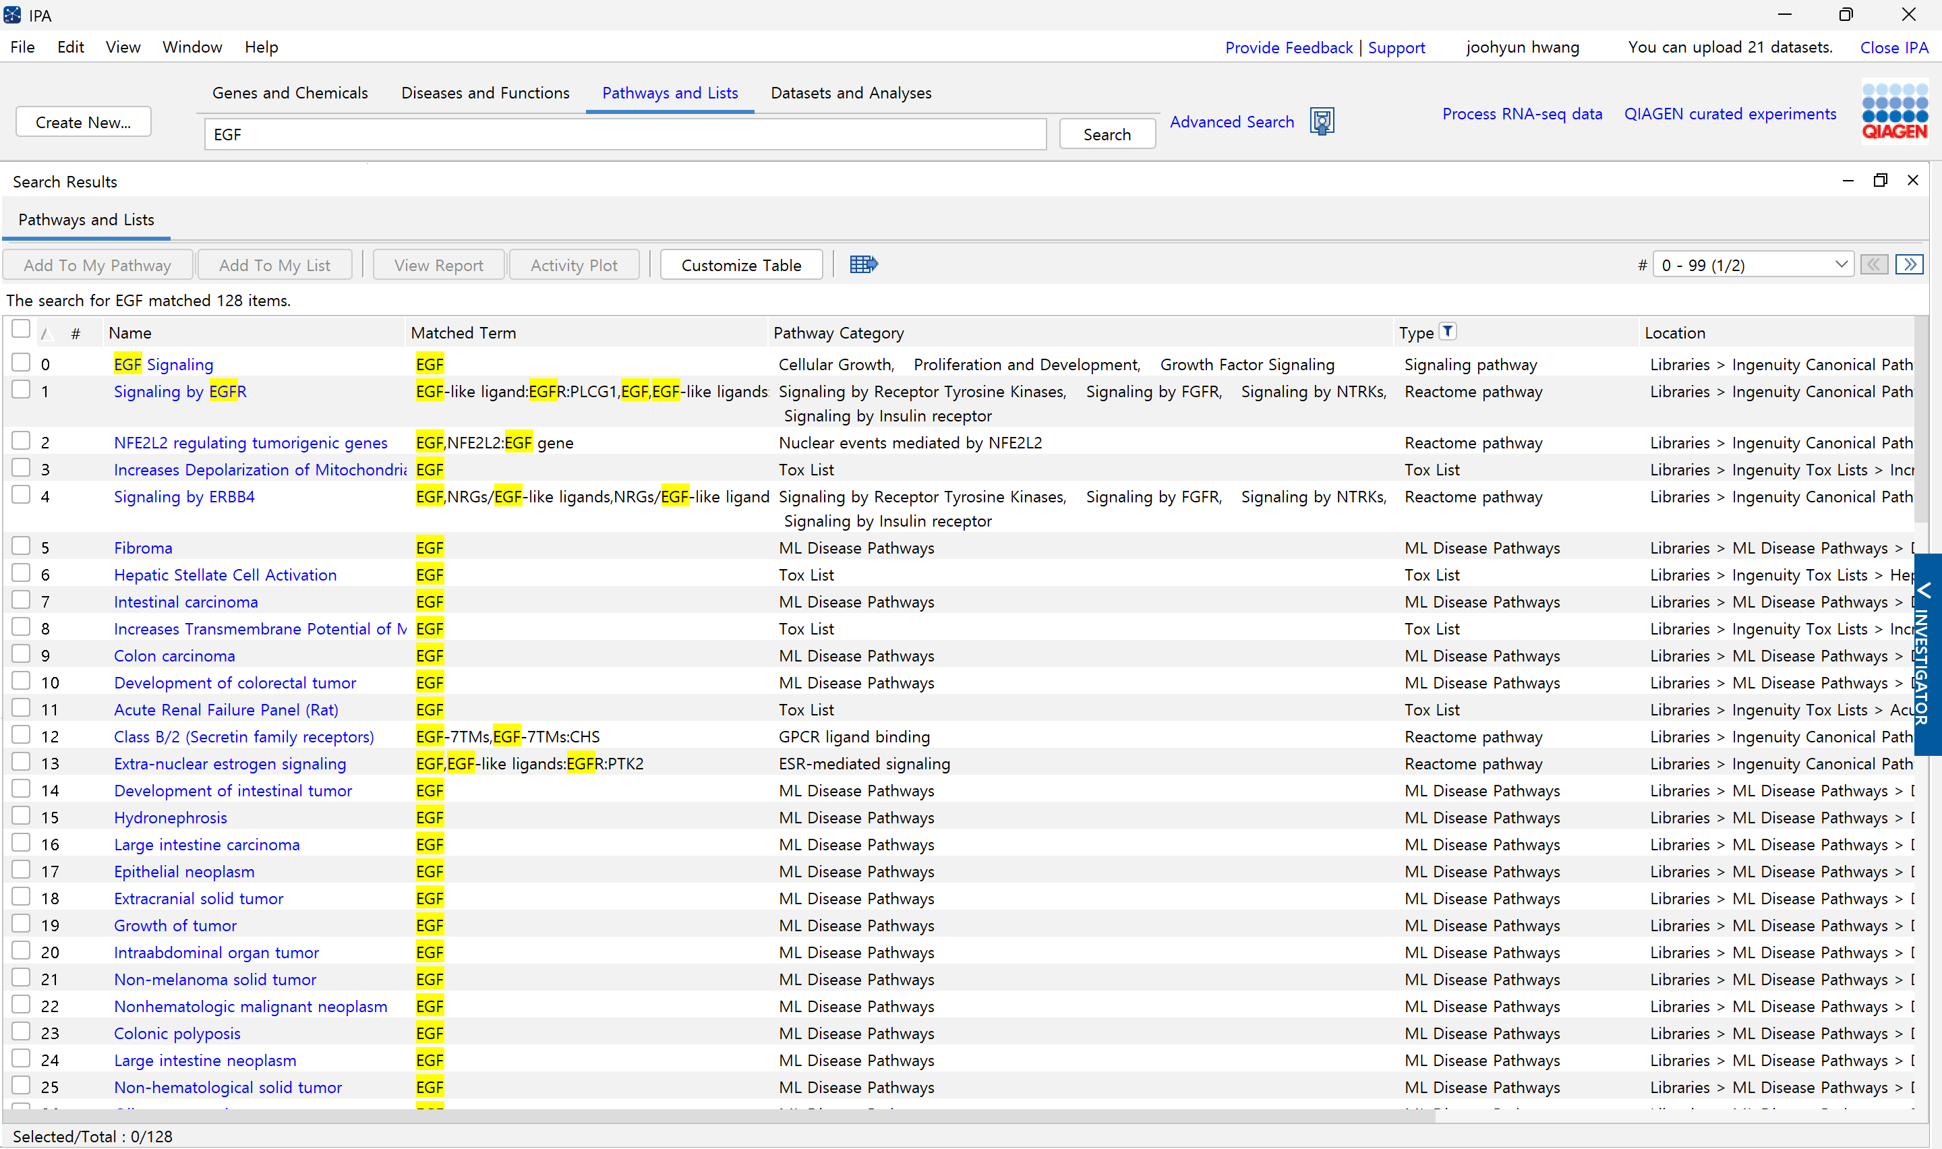
Task: Click the QIAGEN logo
Action: tap(1895, 111)
